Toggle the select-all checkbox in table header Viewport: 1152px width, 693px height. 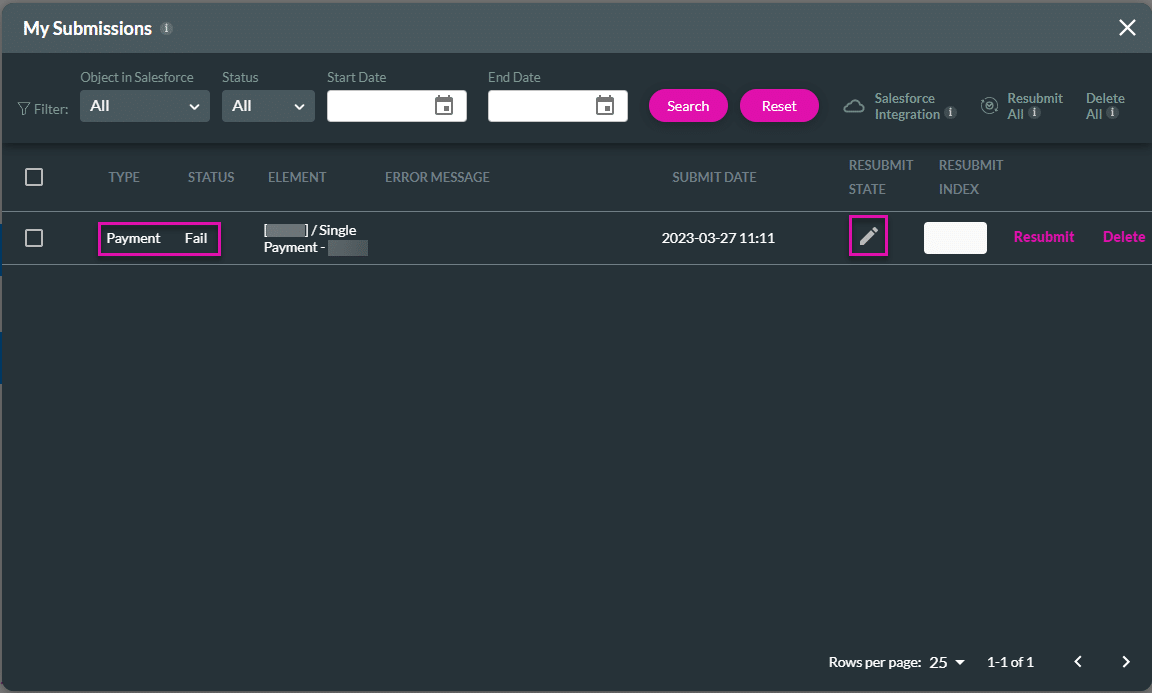[34, 177]
